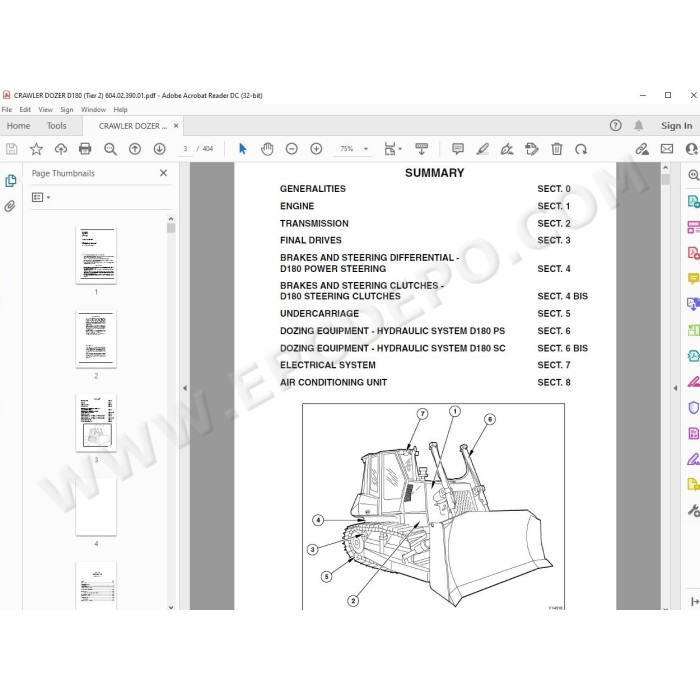This screenshot has height=700, width=700.
Task: Click the Save file icon
Action: pyautogui.click(x=12, y=149)
